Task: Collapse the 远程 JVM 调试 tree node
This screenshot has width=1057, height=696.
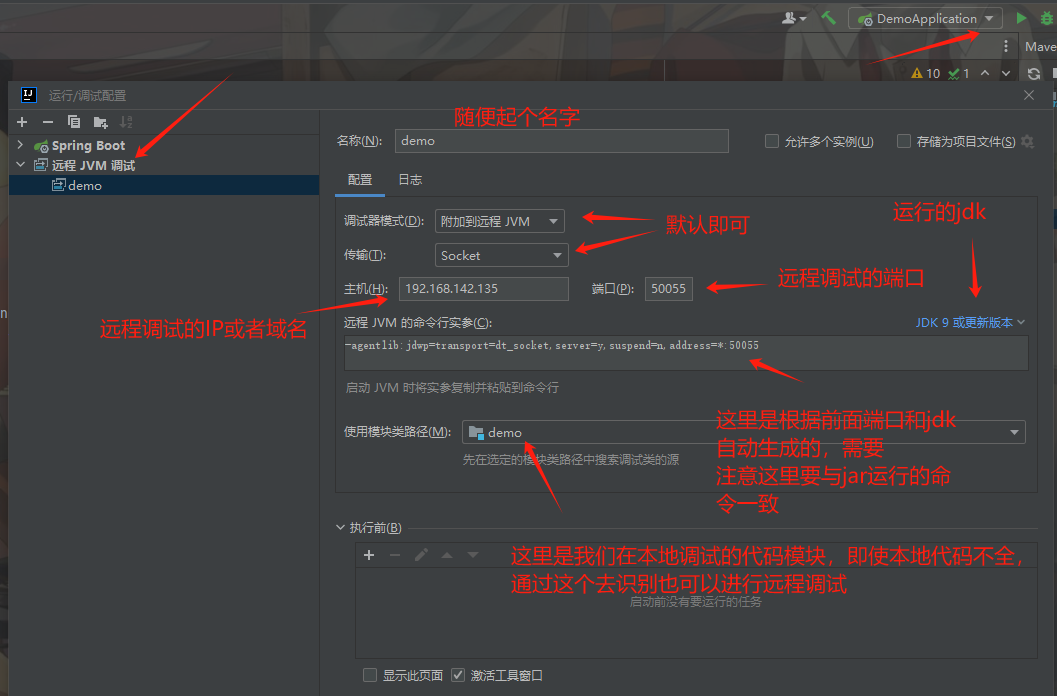Action: [x=20, y=165]
